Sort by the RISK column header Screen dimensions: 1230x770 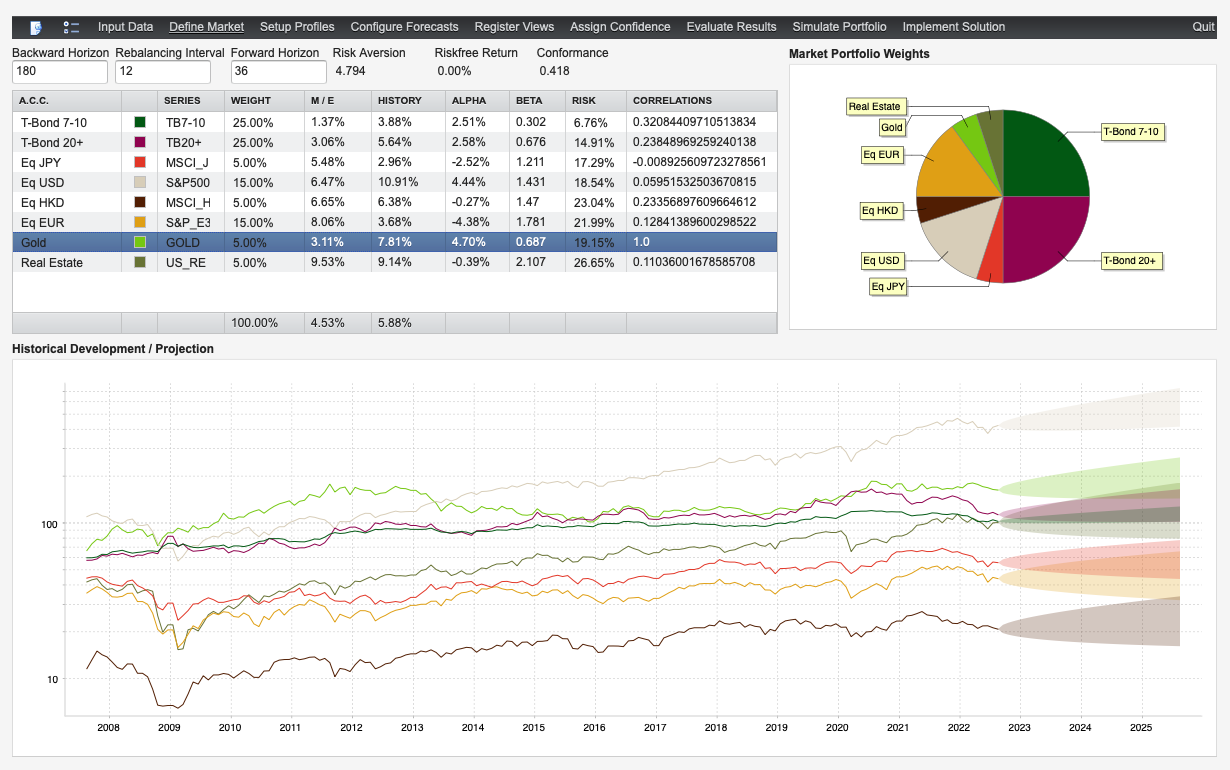tap(596, 101)
